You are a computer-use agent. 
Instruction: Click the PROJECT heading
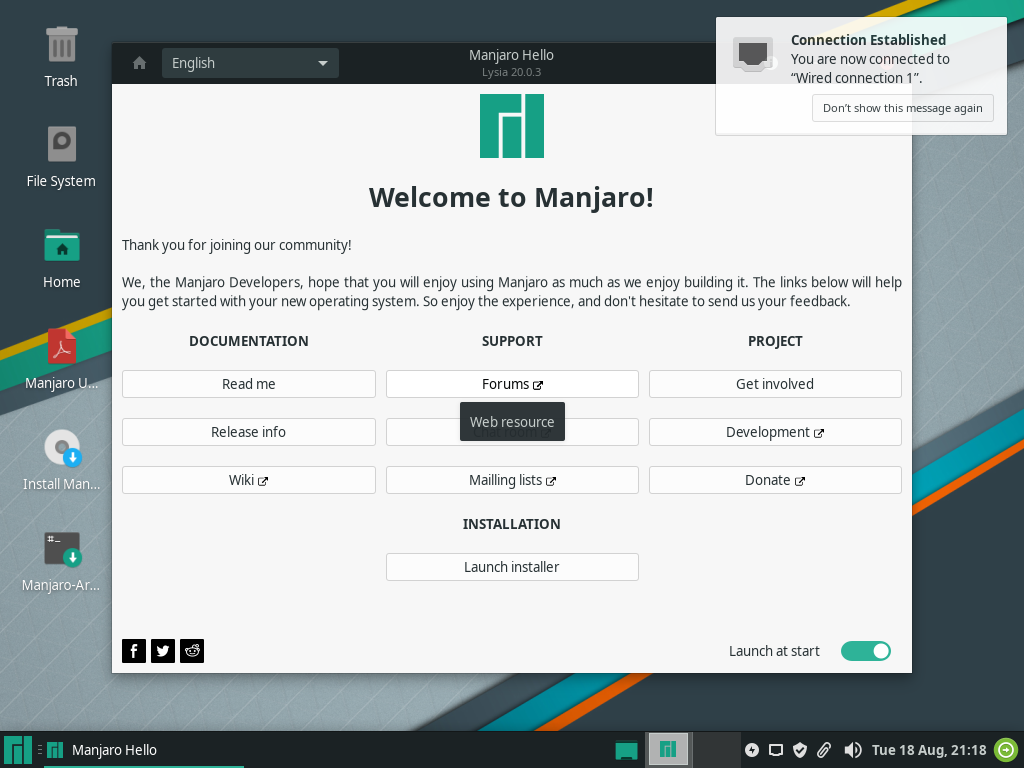775,341
